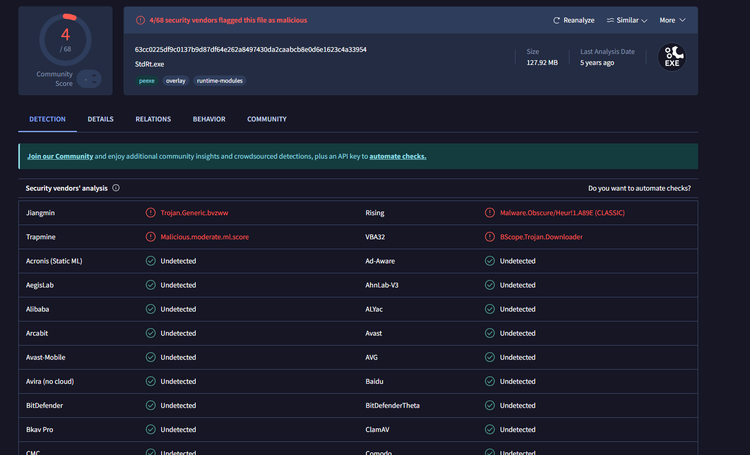Click the Reanalyze refresh icon
This screenshot has width=750, height=455.
[x=556, y=20]
